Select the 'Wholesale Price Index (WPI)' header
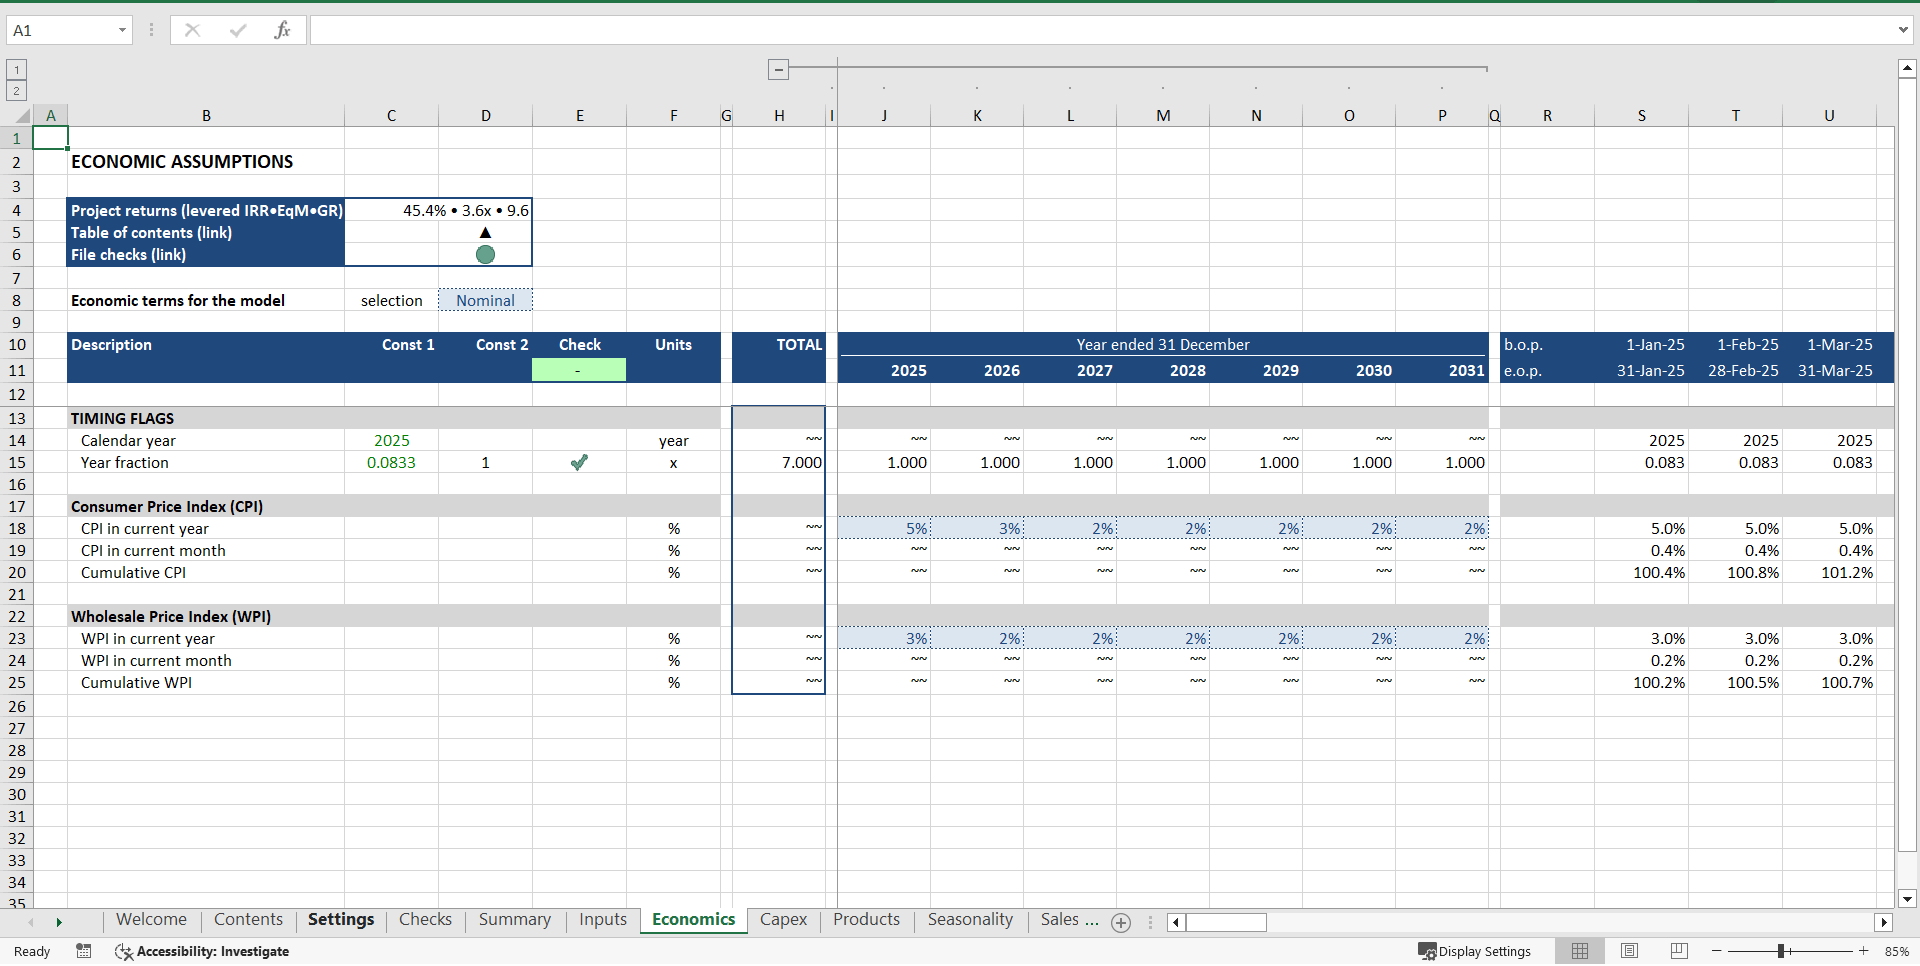This screenshot has width=1920, height=966. (x=206, y=616)
